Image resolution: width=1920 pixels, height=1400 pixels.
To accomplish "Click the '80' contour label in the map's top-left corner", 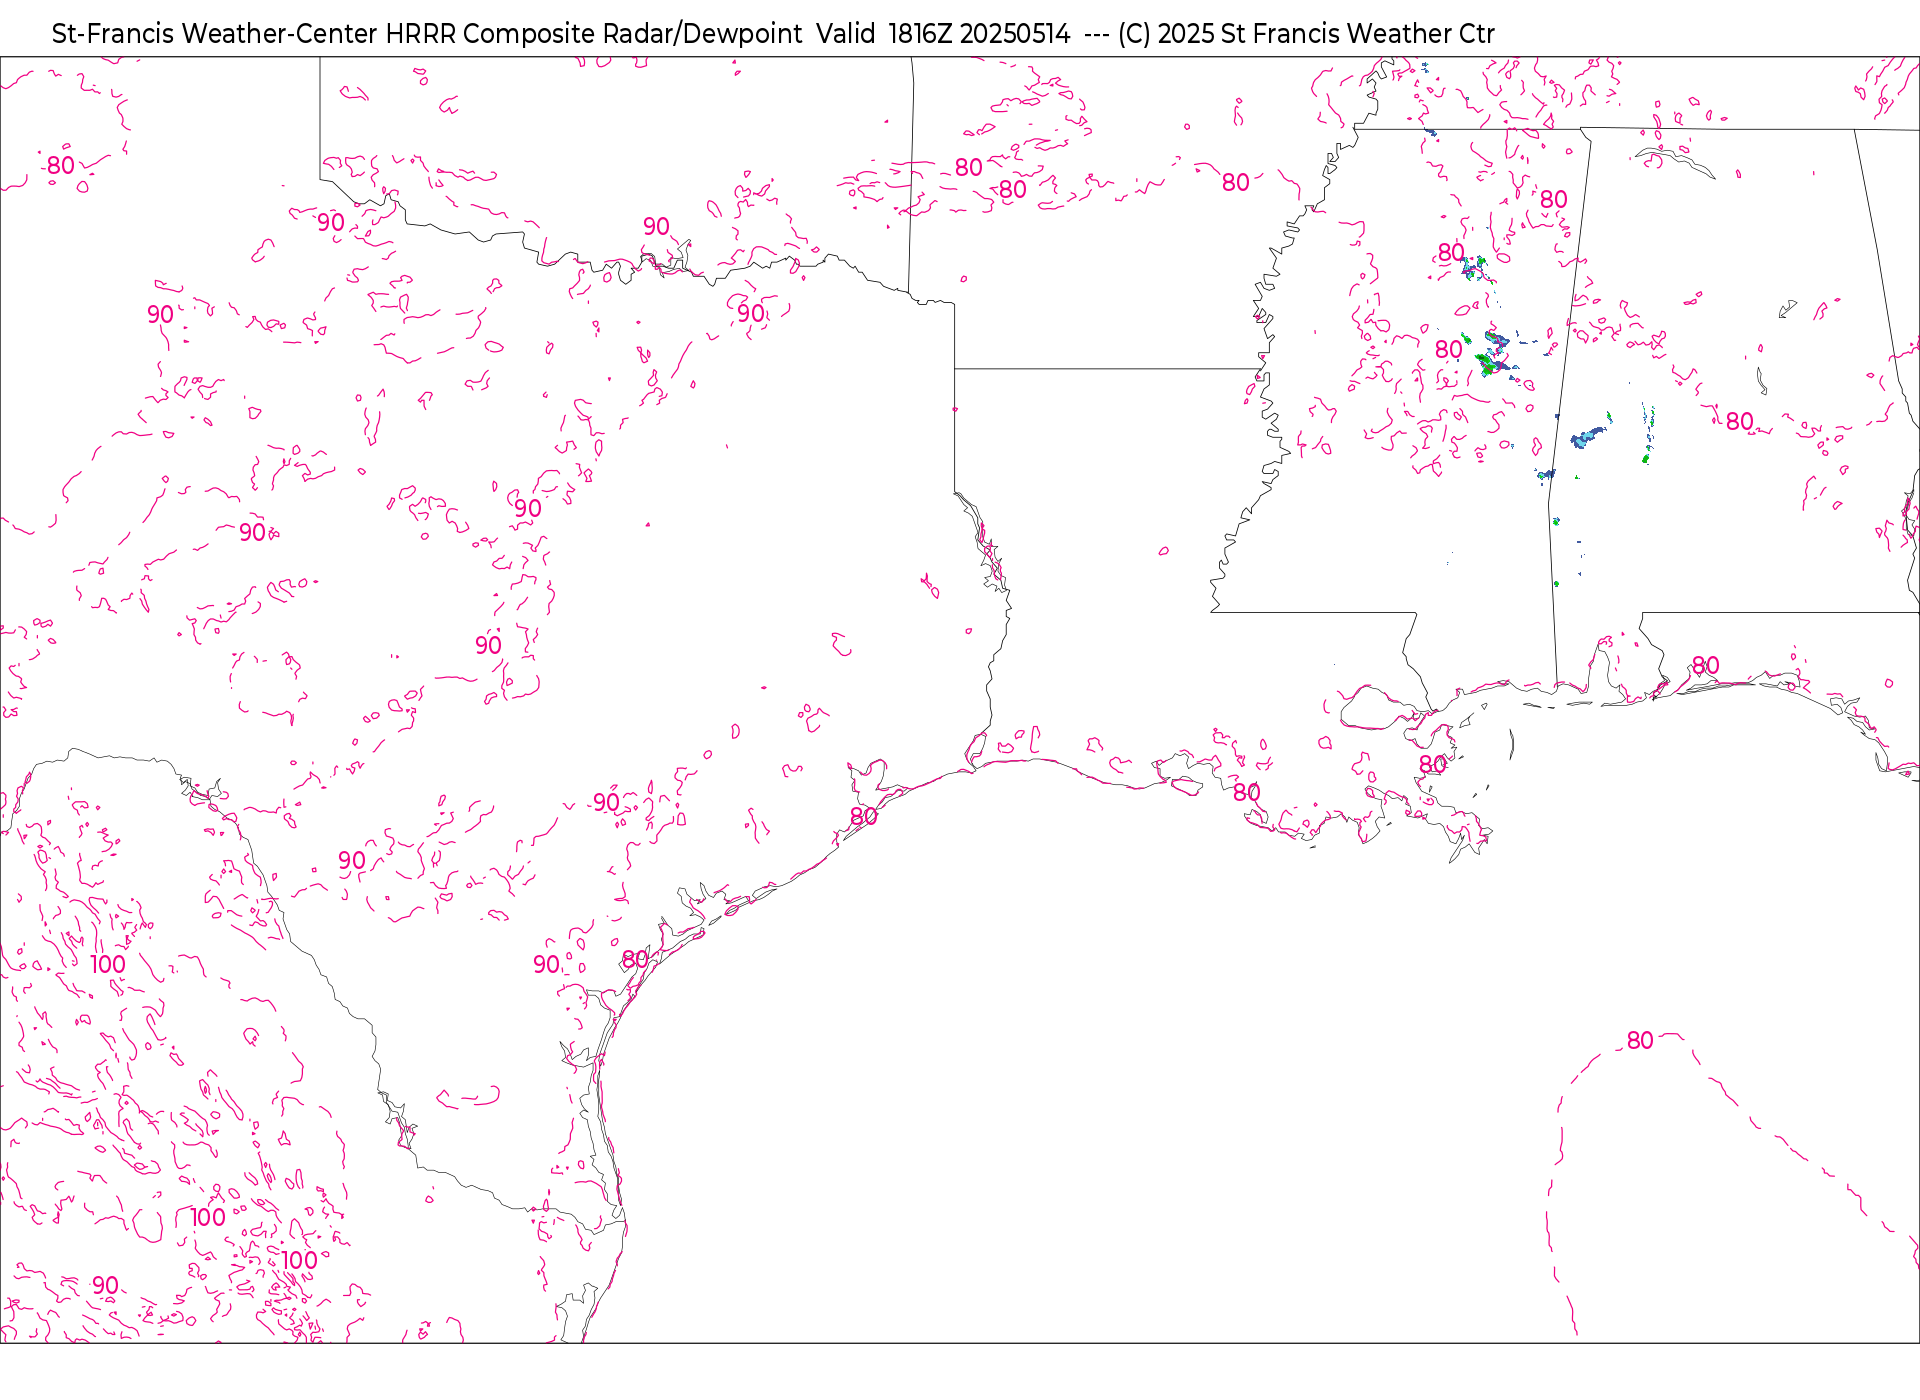I will pos(61,166).
